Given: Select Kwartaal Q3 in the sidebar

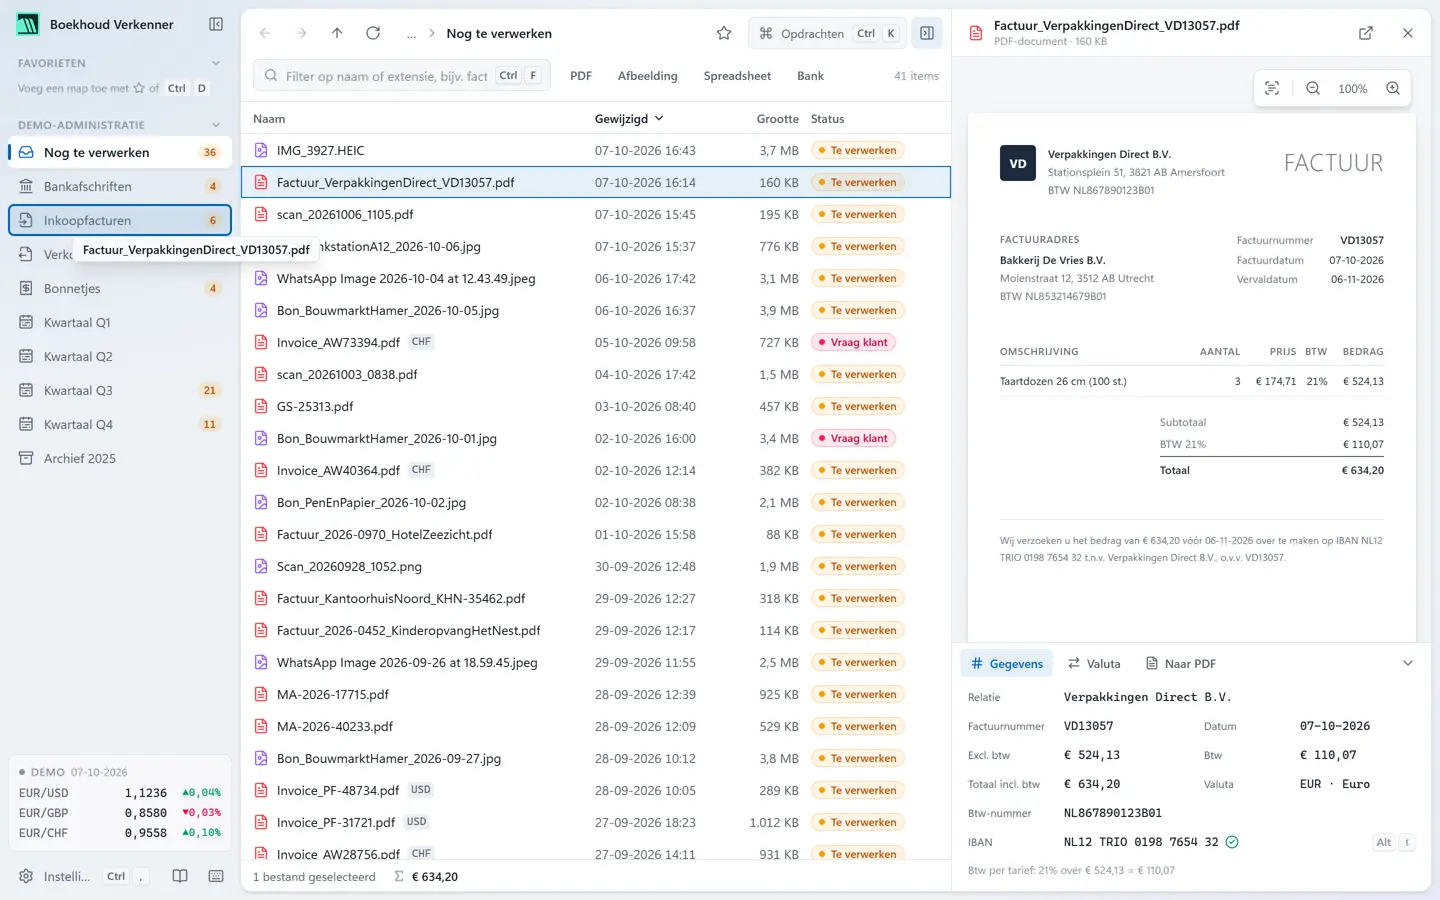Looking at the screenshot, I should click(120, 390).
